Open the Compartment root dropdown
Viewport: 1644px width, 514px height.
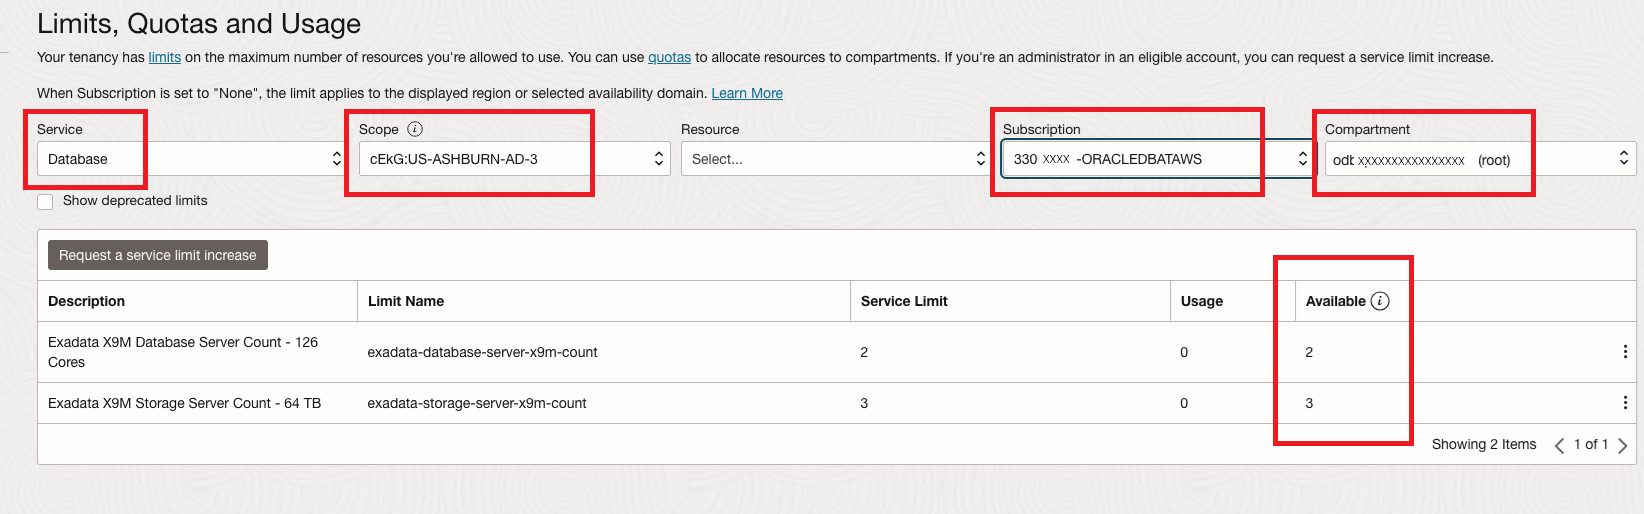[1478, 159]
